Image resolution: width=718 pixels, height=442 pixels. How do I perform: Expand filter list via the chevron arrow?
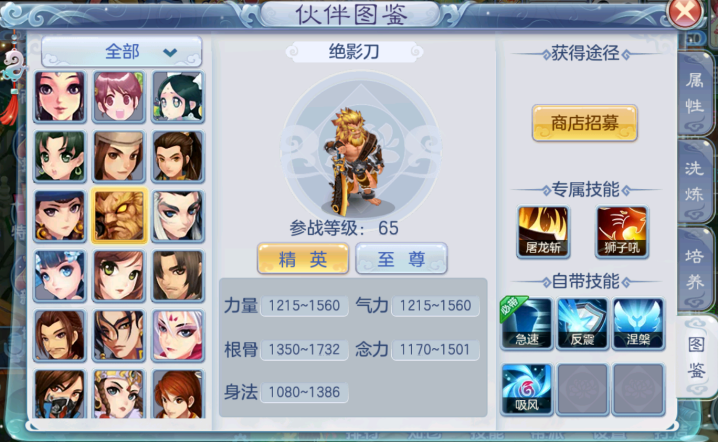[x=170, y=53]
